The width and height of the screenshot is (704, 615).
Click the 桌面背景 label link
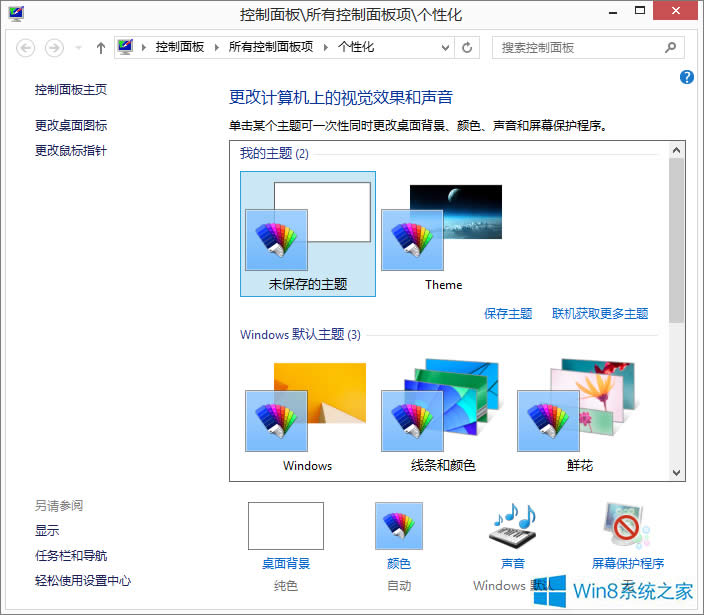point(286,563)
